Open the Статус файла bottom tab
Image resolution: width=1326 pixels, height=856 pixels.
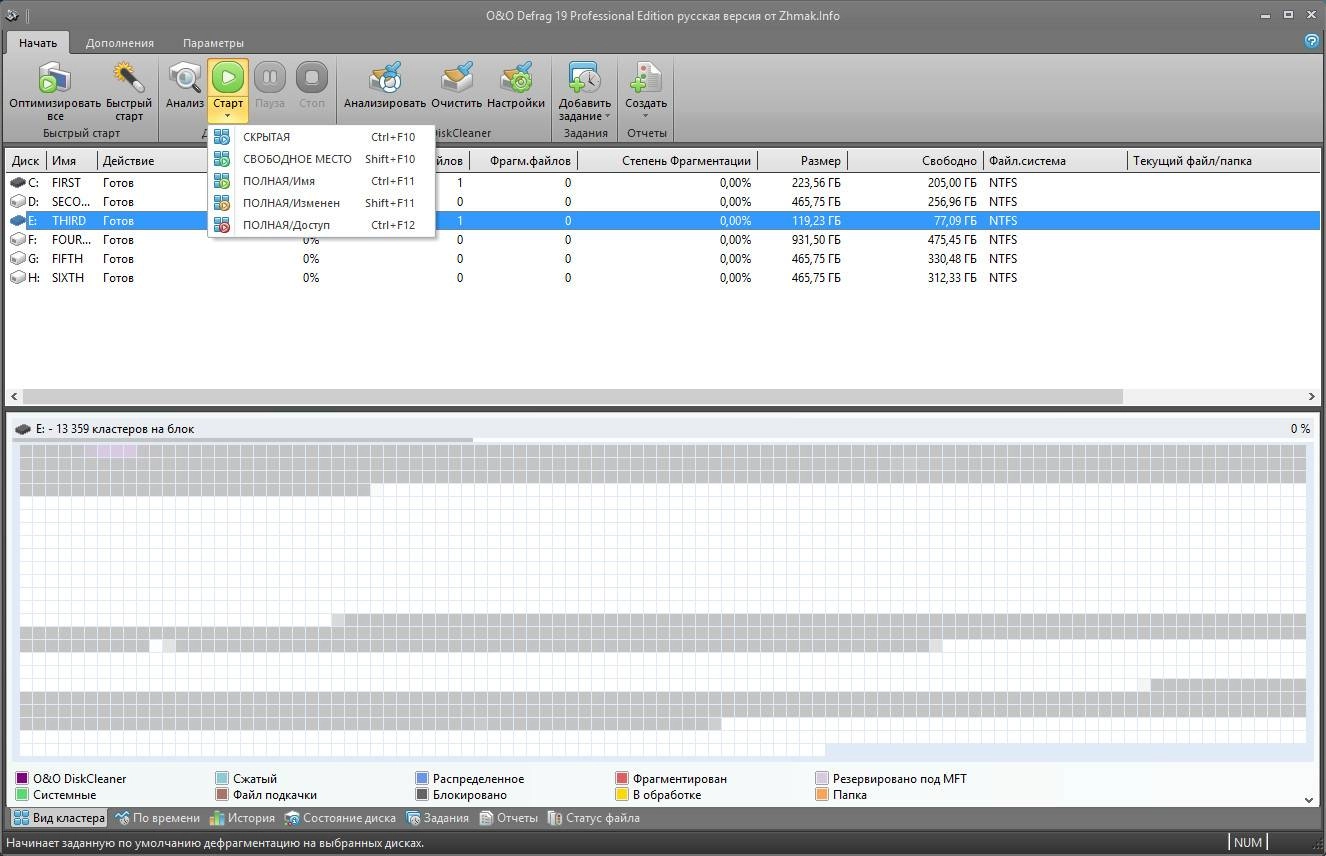[593, 818]
